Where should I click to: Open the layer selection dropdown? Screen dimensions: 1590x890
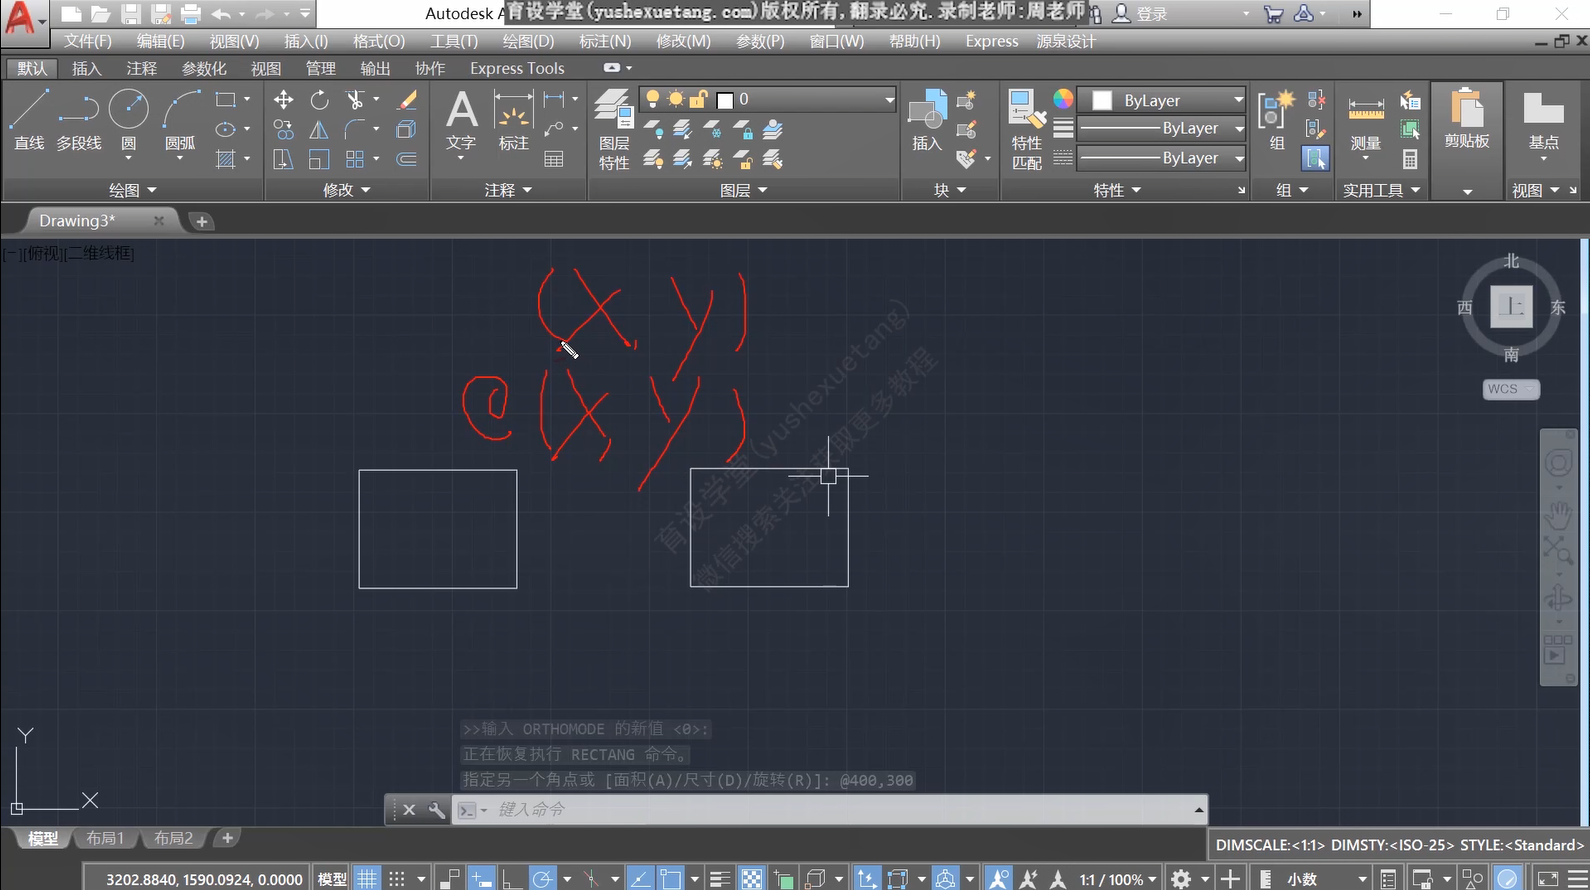tap(889, 99)
